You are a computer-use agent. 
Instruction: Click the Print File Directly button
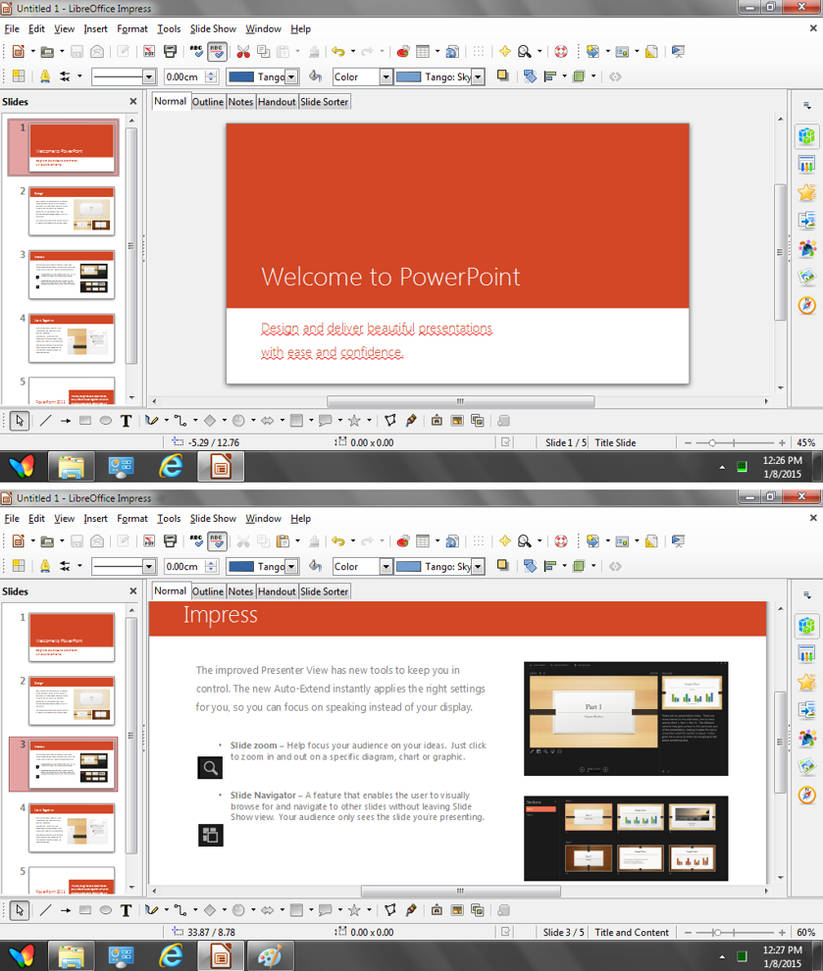coord(168,51)
